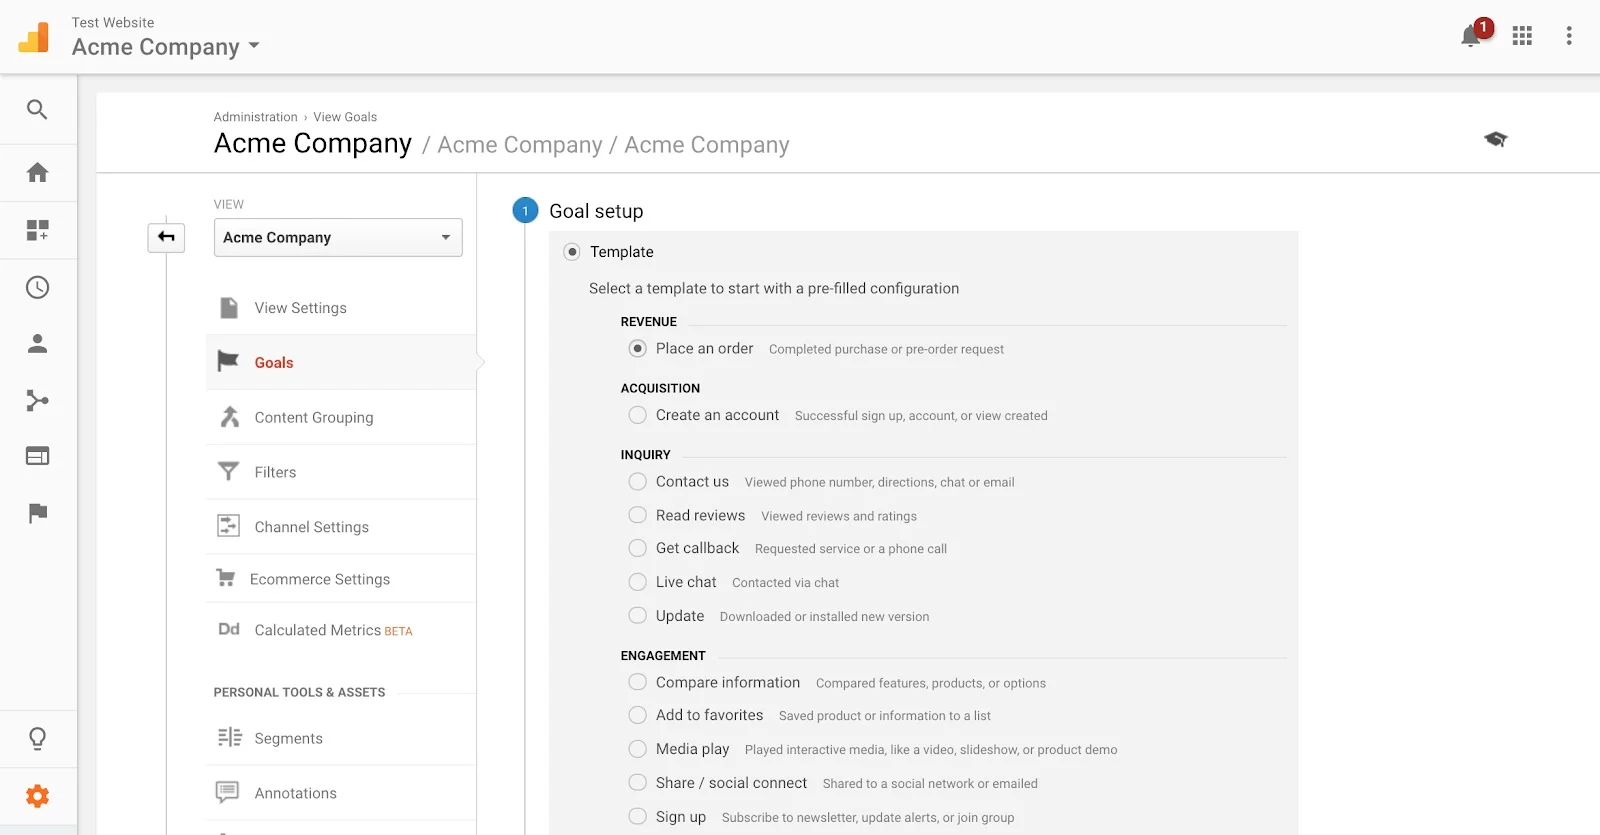Screen dimensions: 1600x835
Task: Click the REVENUE section label
Action: (x=648, y=322)
